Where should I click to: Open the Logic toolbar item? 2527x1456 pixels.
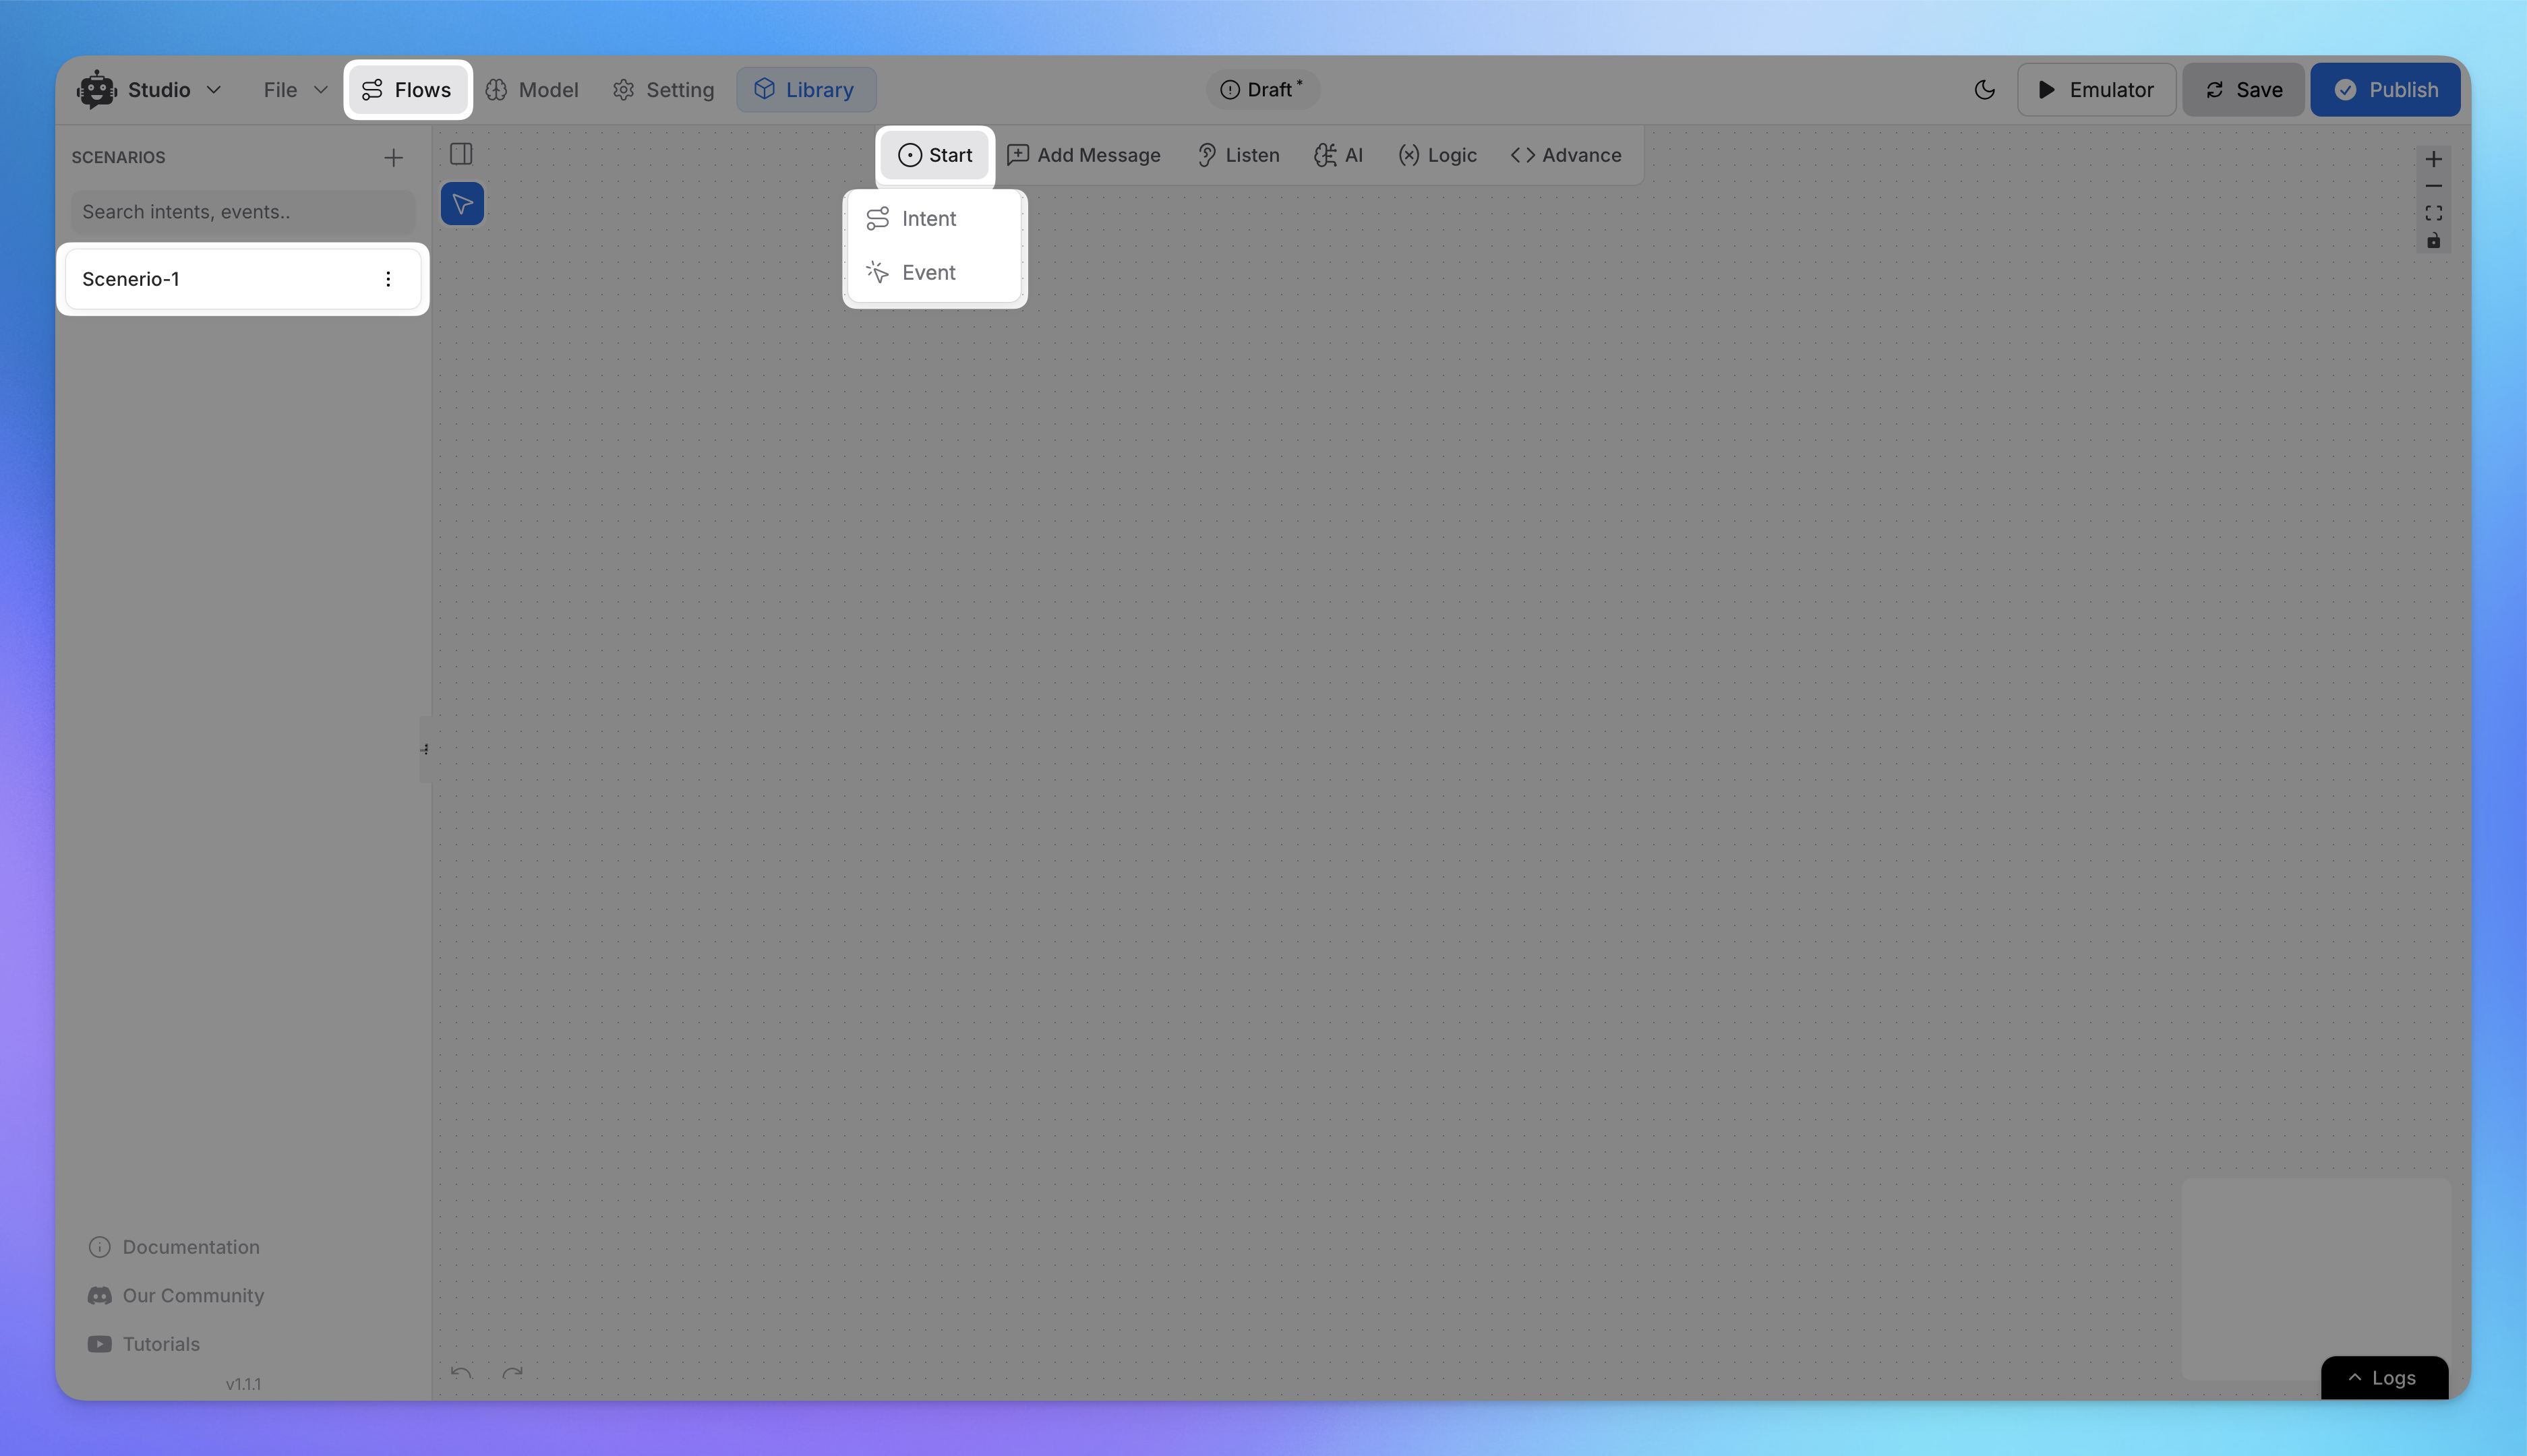pyautogui.click(x=1437, y=155)
